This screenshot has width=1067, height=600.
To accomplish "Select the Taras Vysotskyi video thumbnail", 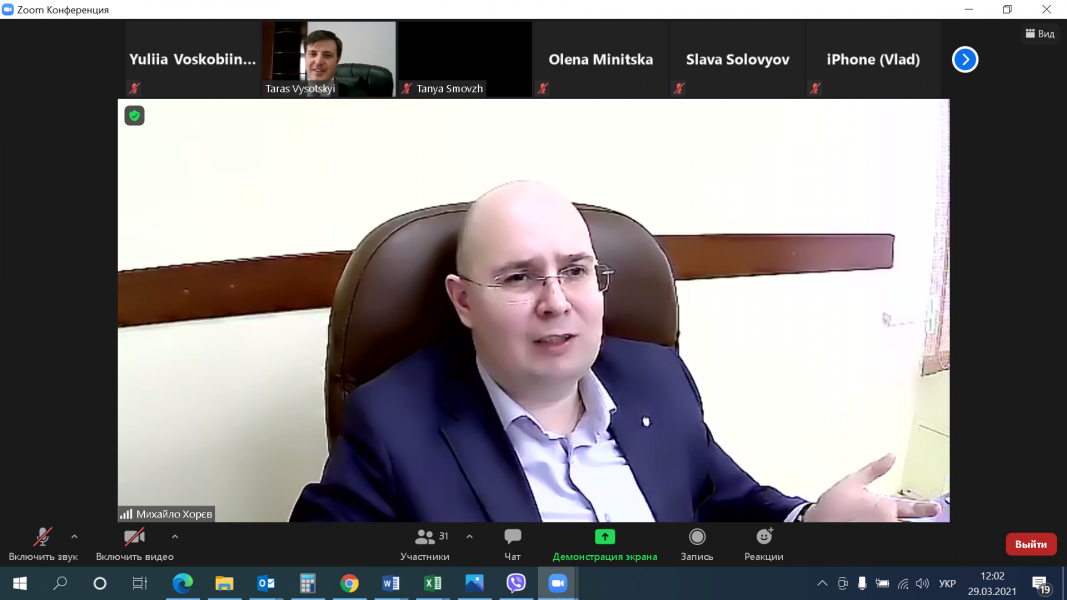I will (x=329, y=59).
